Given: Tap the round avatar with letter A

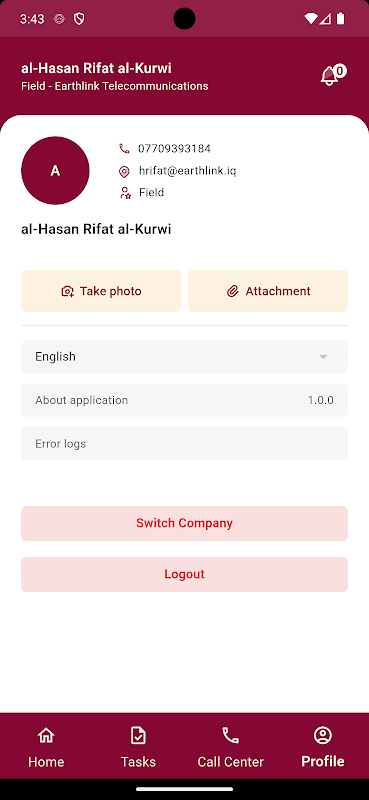Looking at the screenshot, I should (x=55, y=171).
